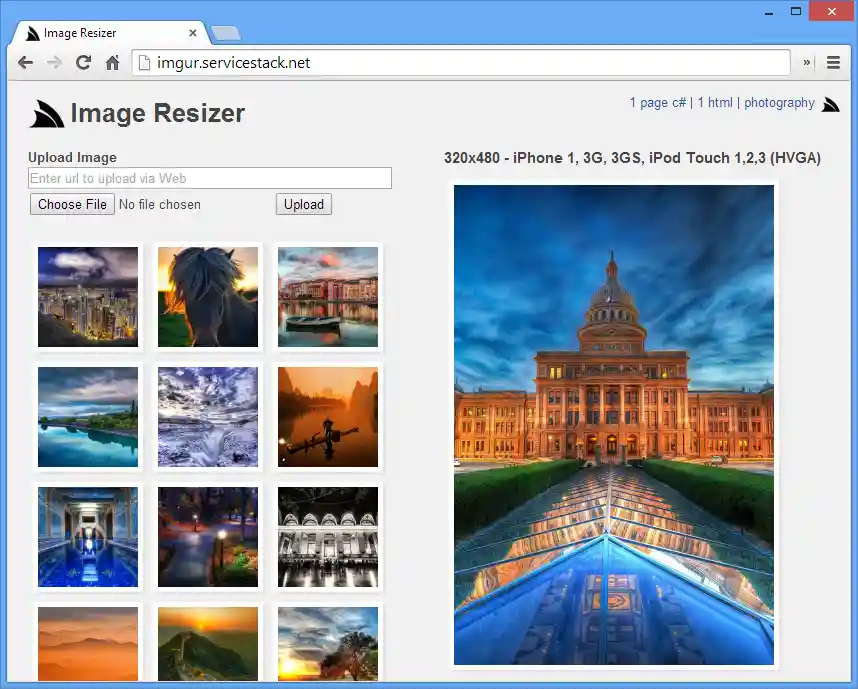
Task: Select the black and white building thumbnail
Action: pyautogui.click(x=328, y=537)
